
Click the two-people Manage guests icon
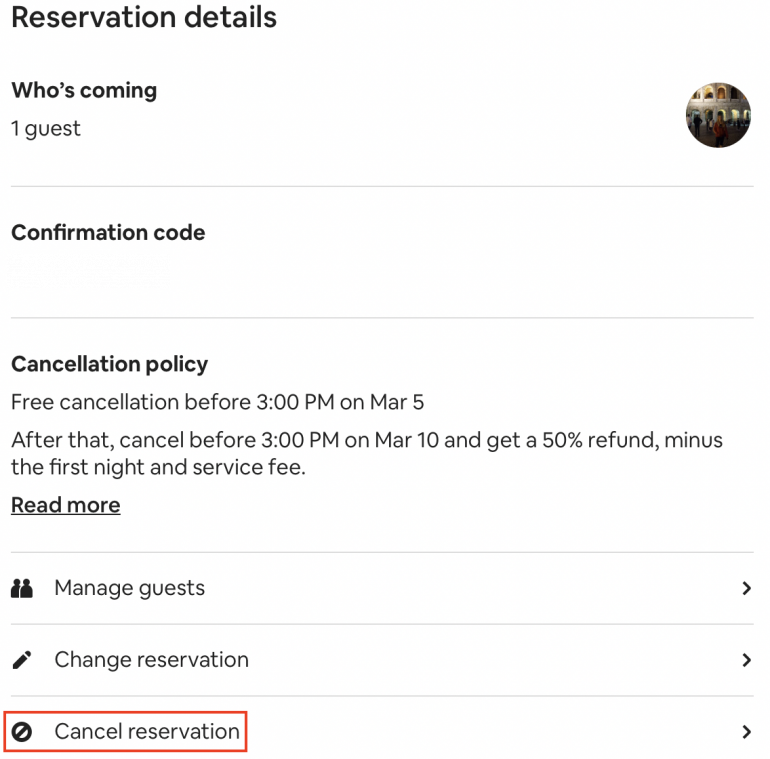[21, 588]
